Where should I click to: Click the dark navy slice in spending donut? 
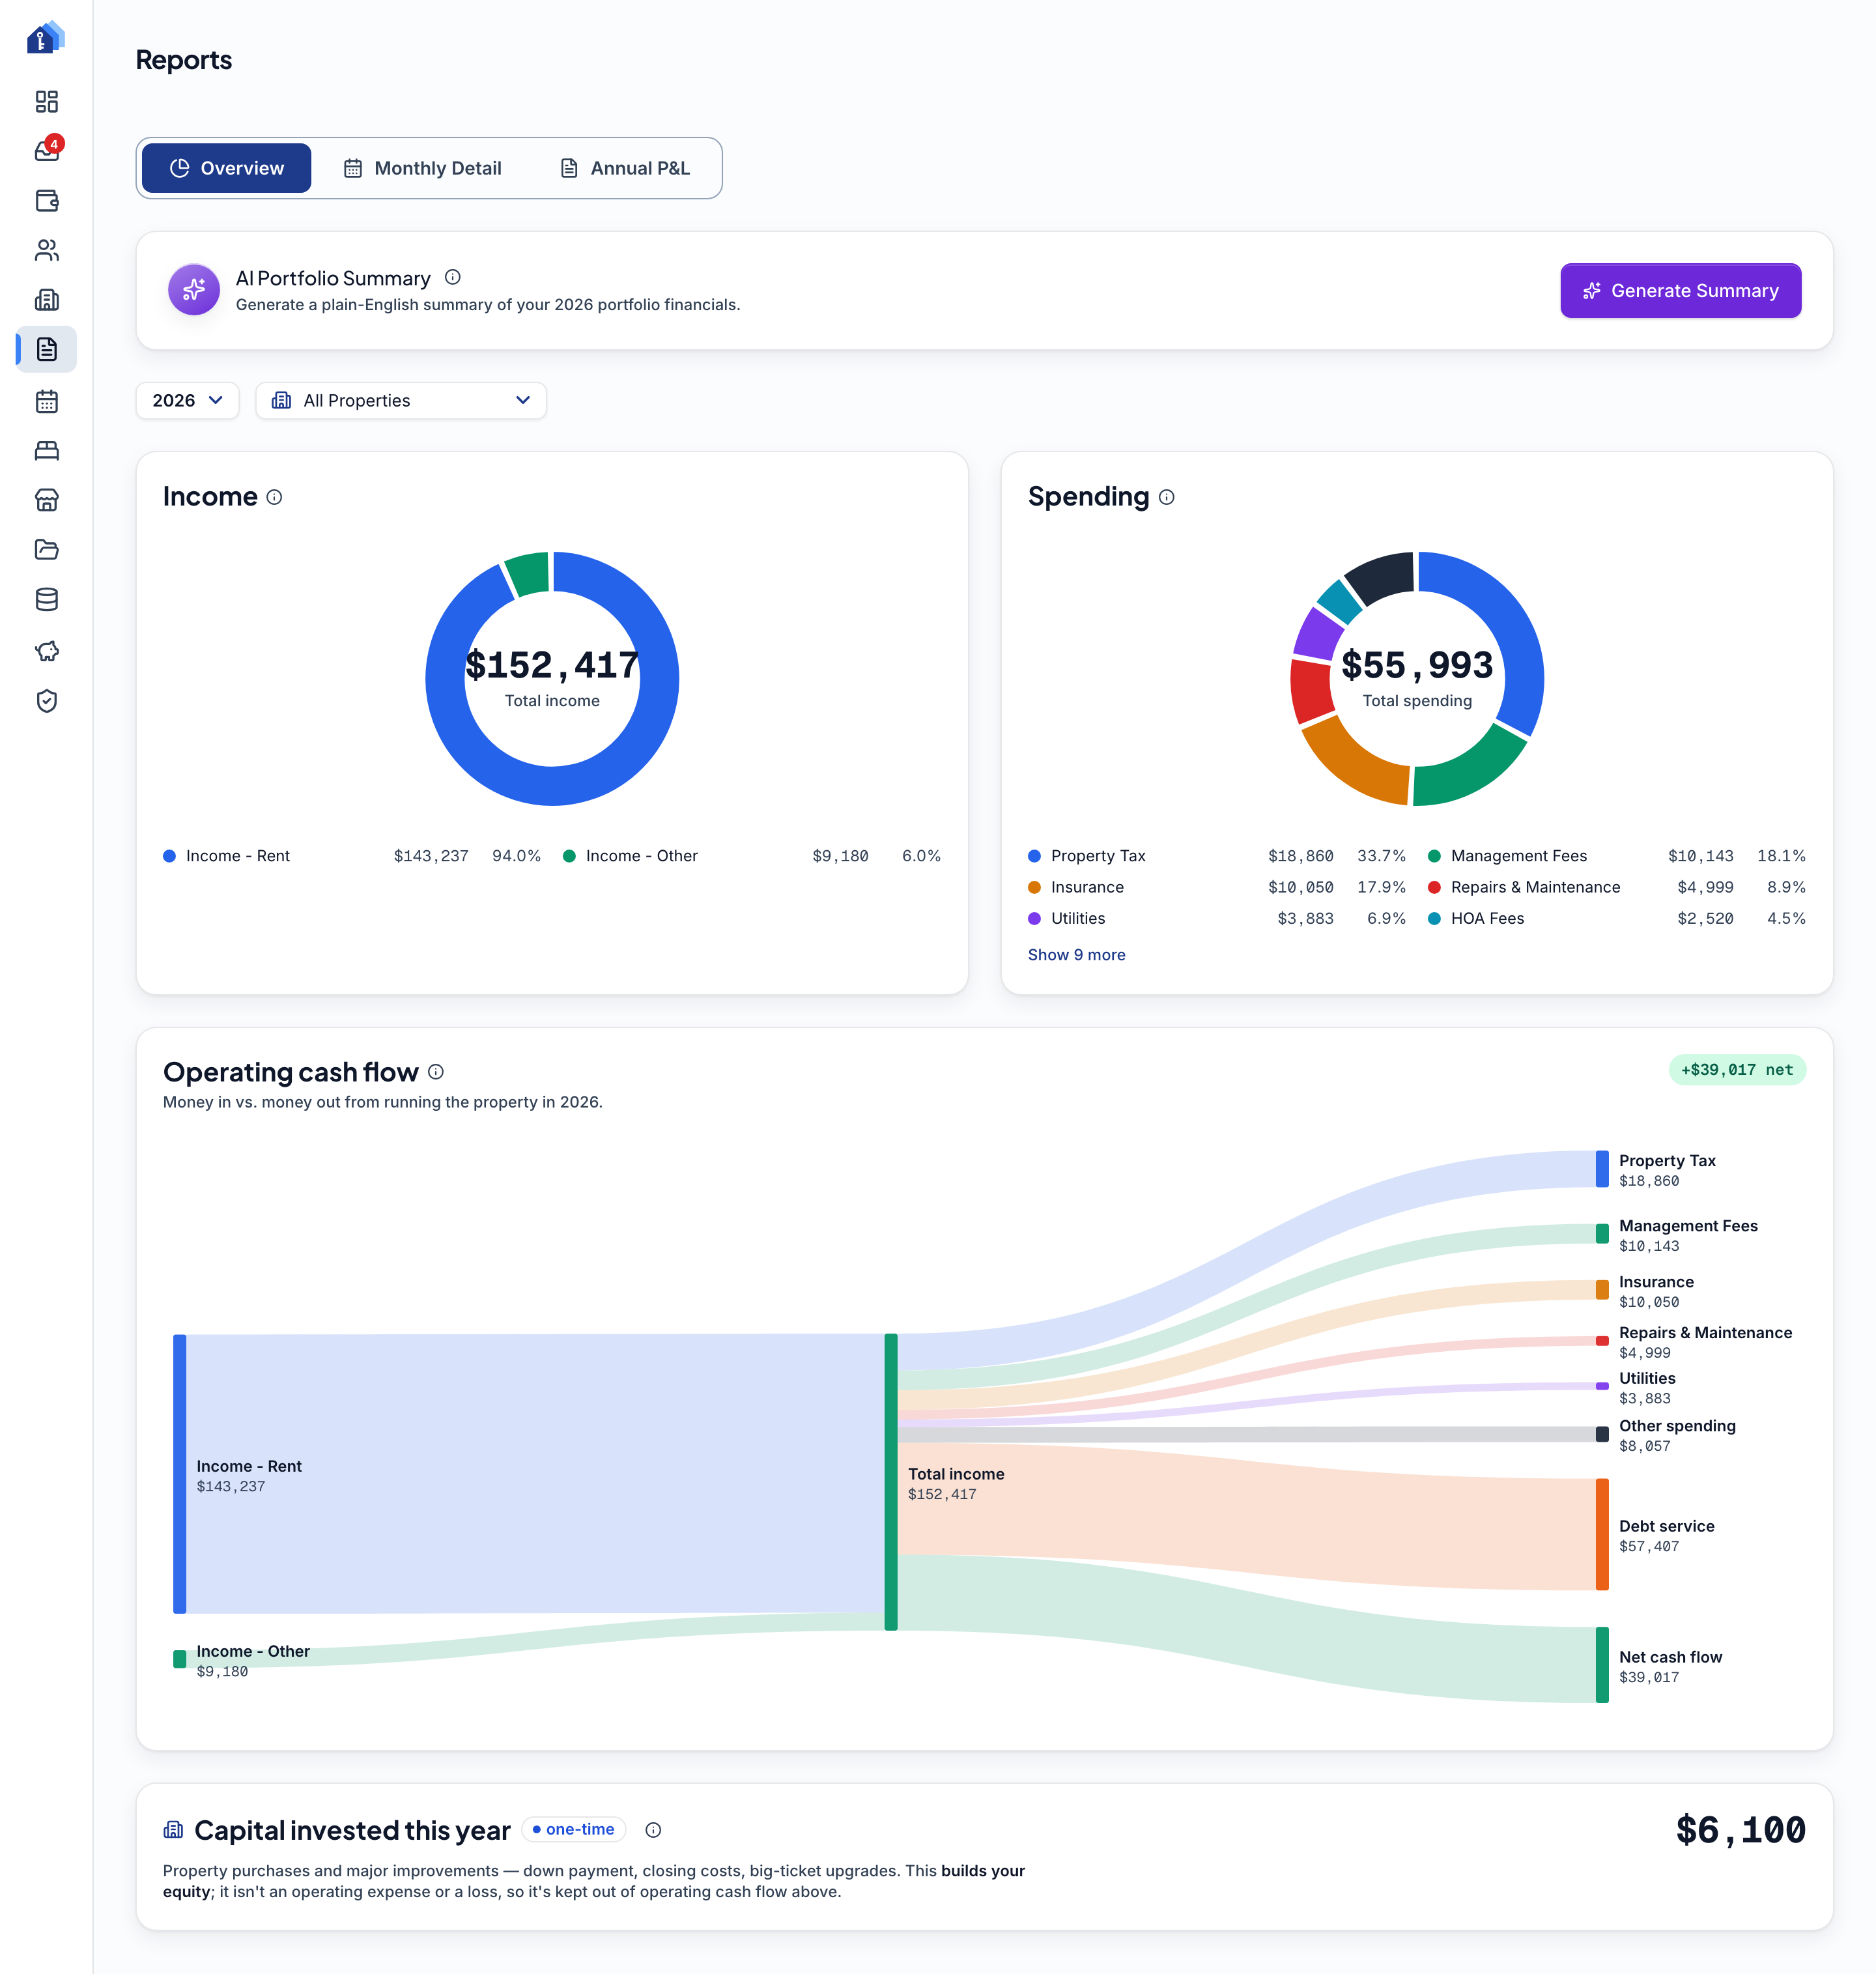click(1383, 577)
